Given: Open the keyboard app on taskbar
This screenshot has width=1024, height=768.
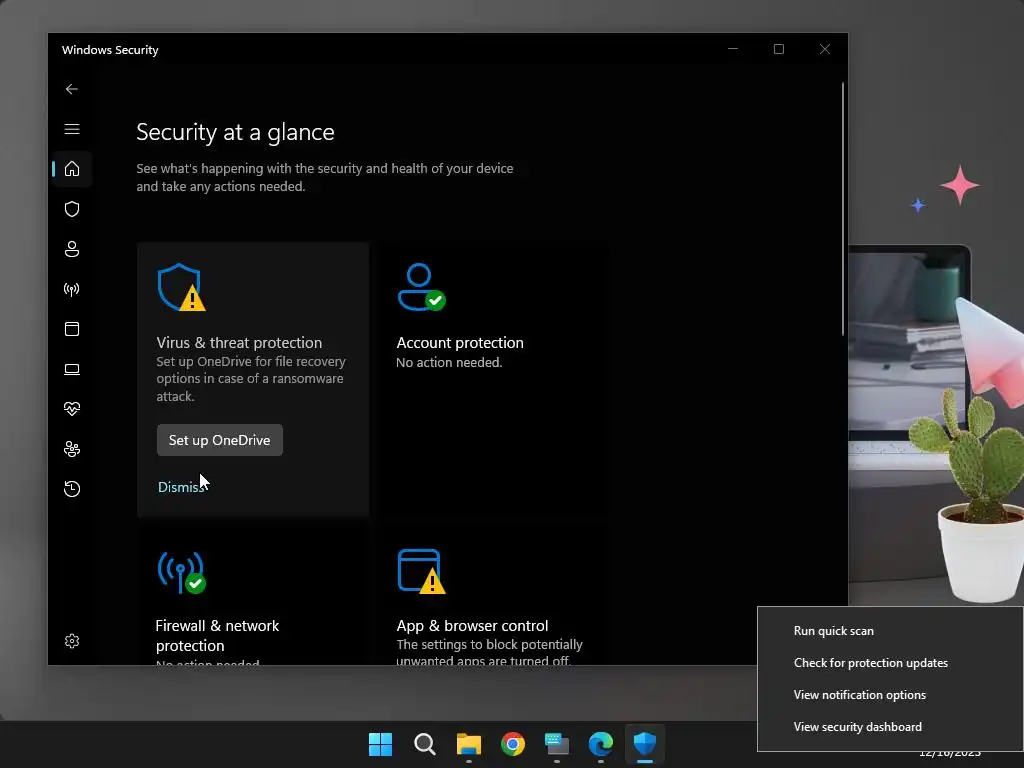Looking at the screenshot, I should 557,744.
